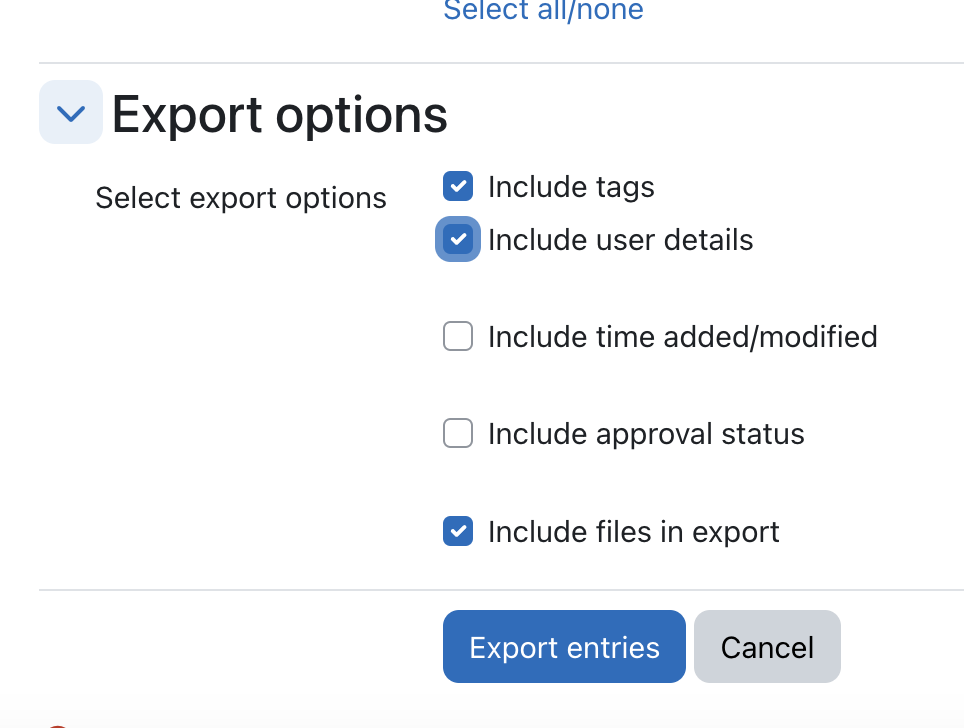Click the partially visible red circle icon

point(57,726)
